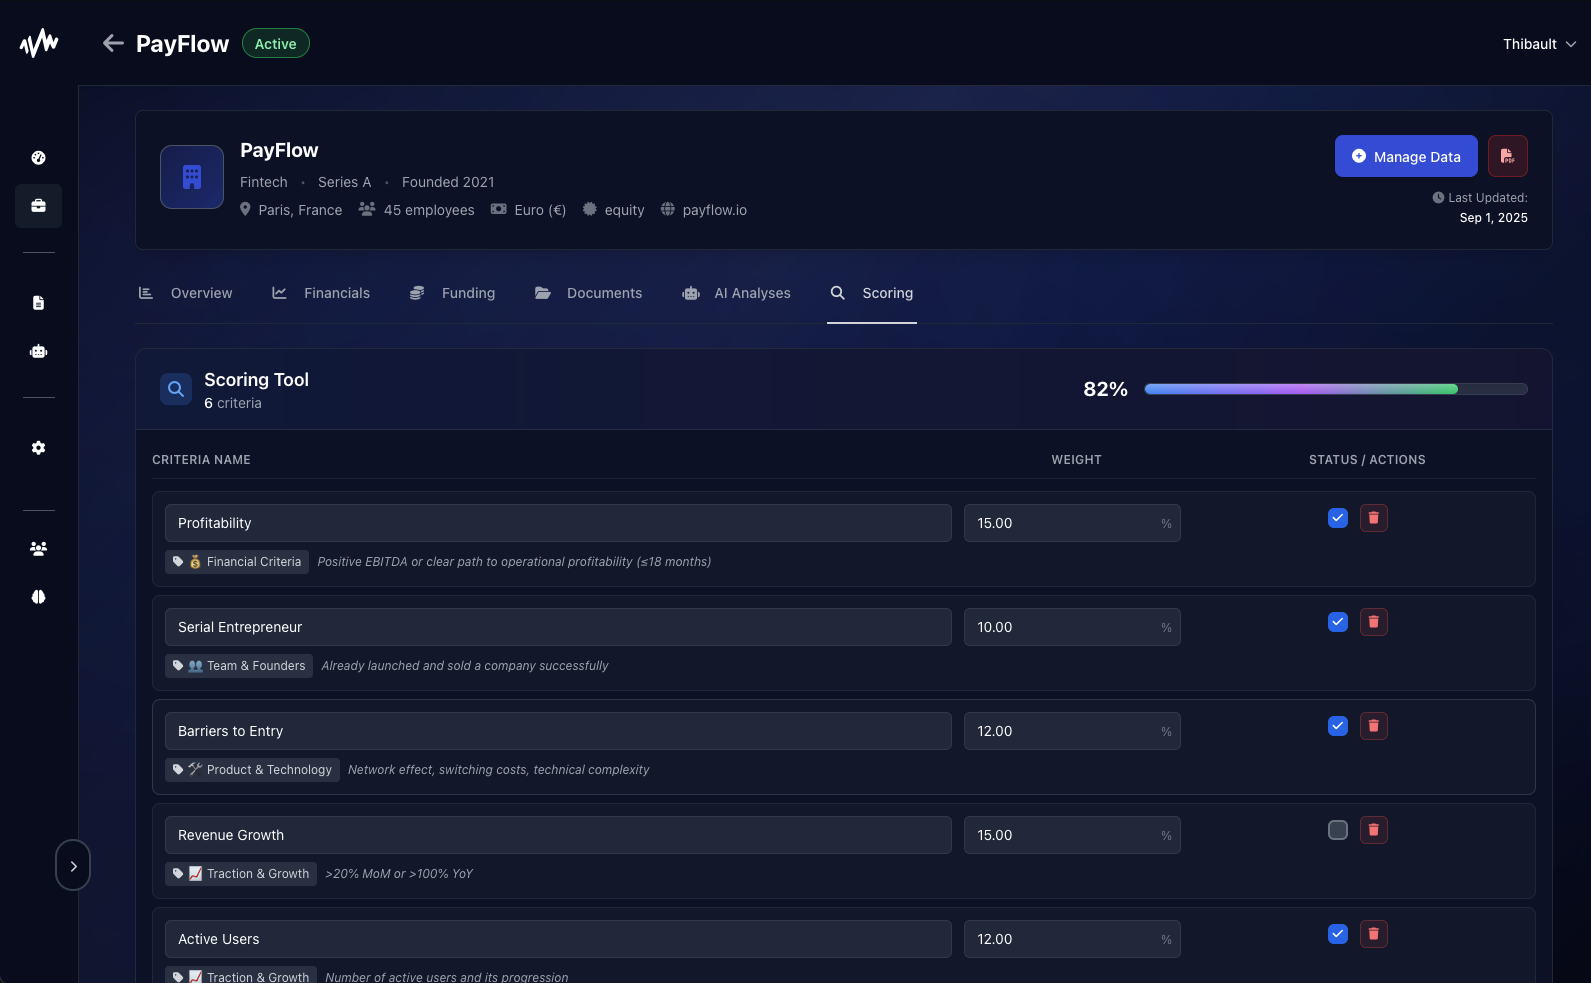The height and width of the screenshot is (983, 1591).
Task: Open the Thibault user dropdown
Action: tap(1539, 44)
